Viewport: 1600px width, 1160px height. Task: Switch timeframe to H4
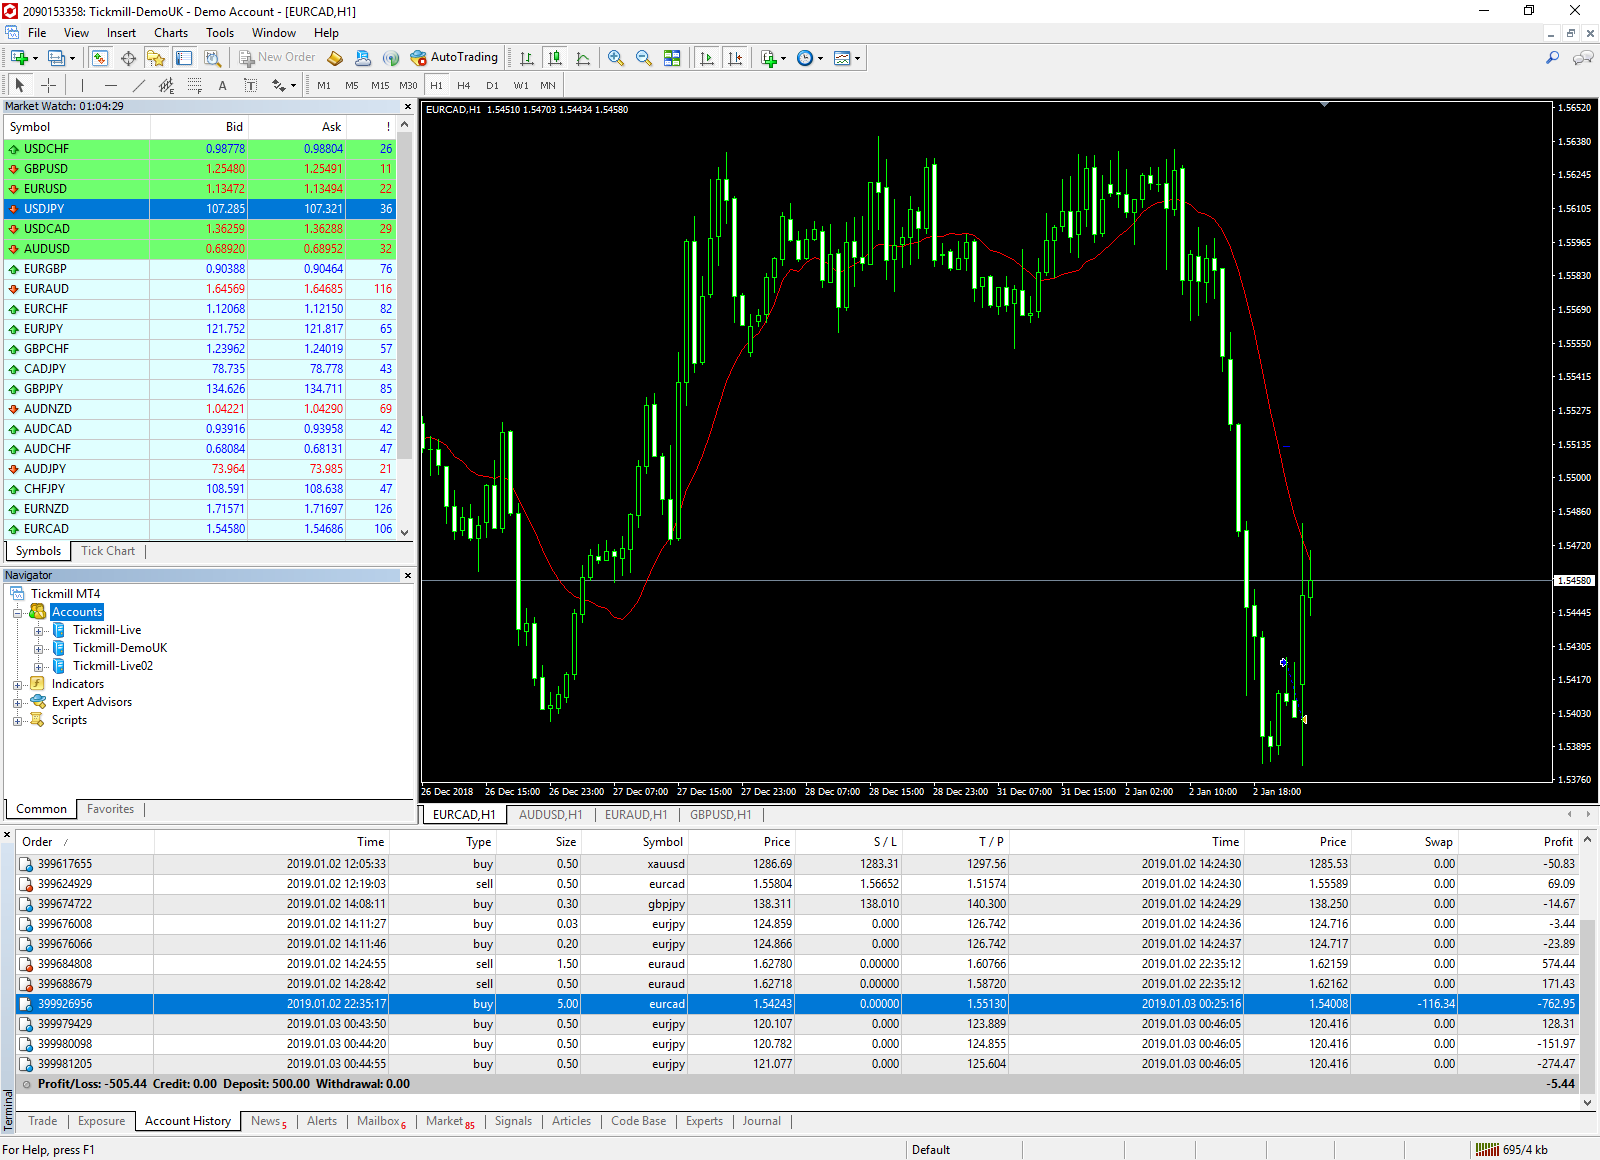click(x=464, y=86)
